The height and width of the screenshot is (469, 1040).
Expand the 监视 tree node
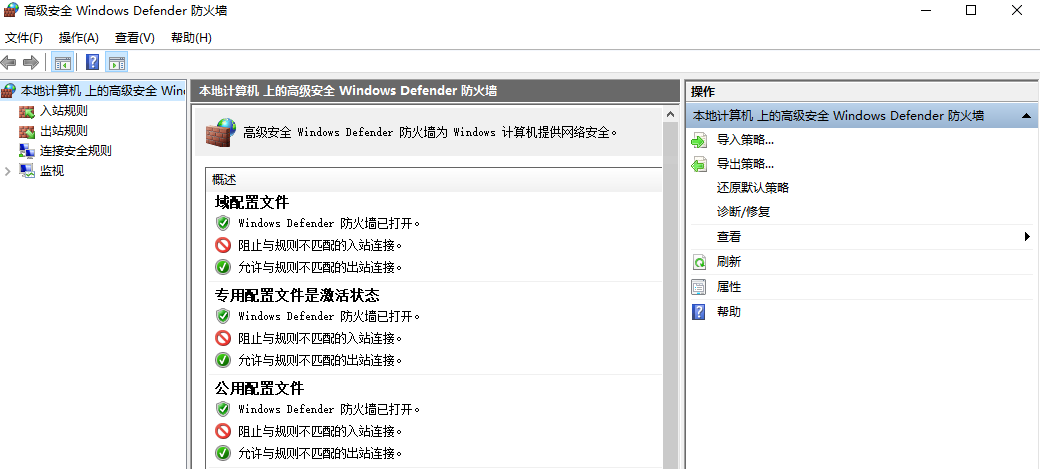tap(7, 171)
